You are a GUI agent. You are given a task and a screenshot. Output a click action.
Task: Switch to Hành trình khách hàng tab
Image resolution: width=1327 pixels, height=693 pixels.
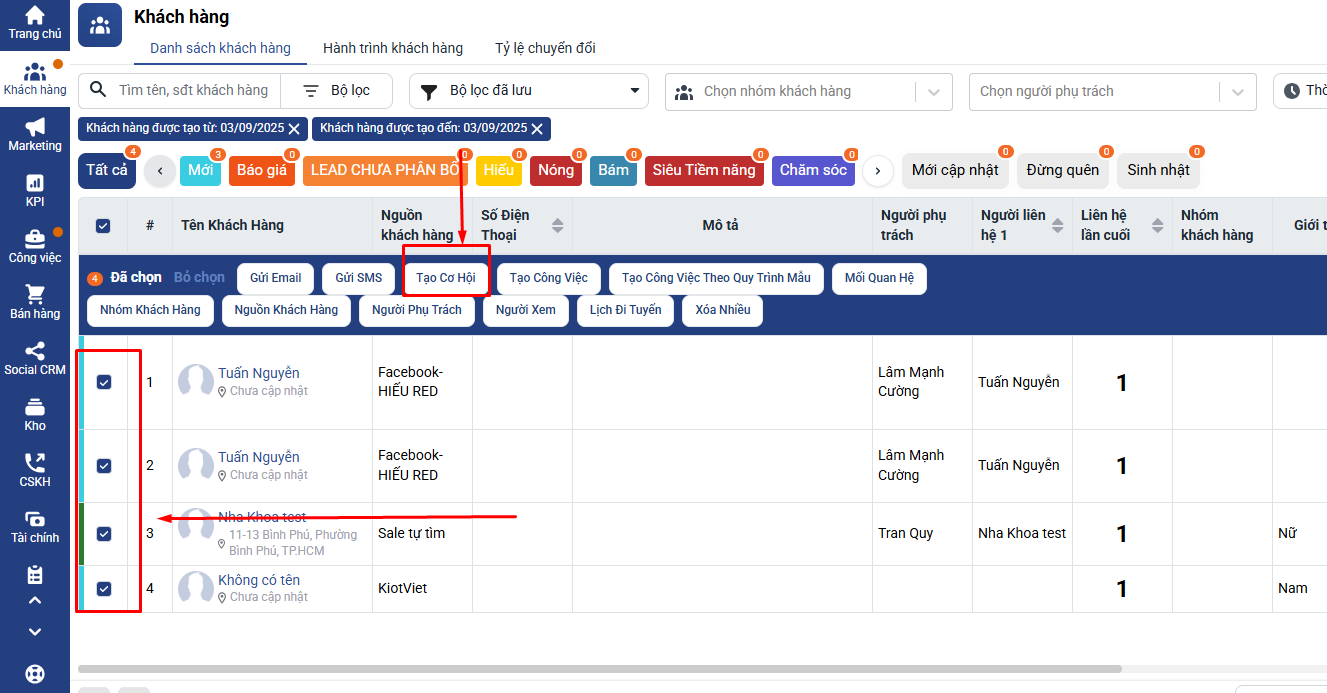392,48
